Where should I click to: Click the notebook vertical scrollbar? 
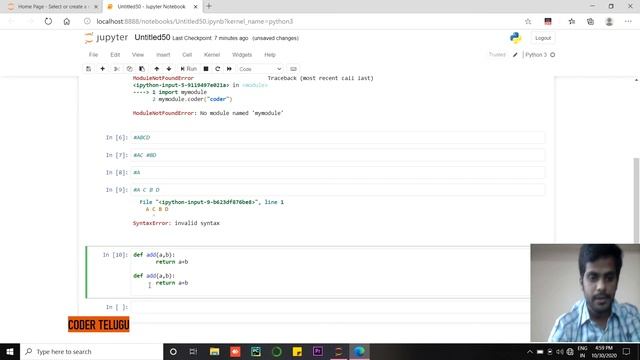pos(636,200)
